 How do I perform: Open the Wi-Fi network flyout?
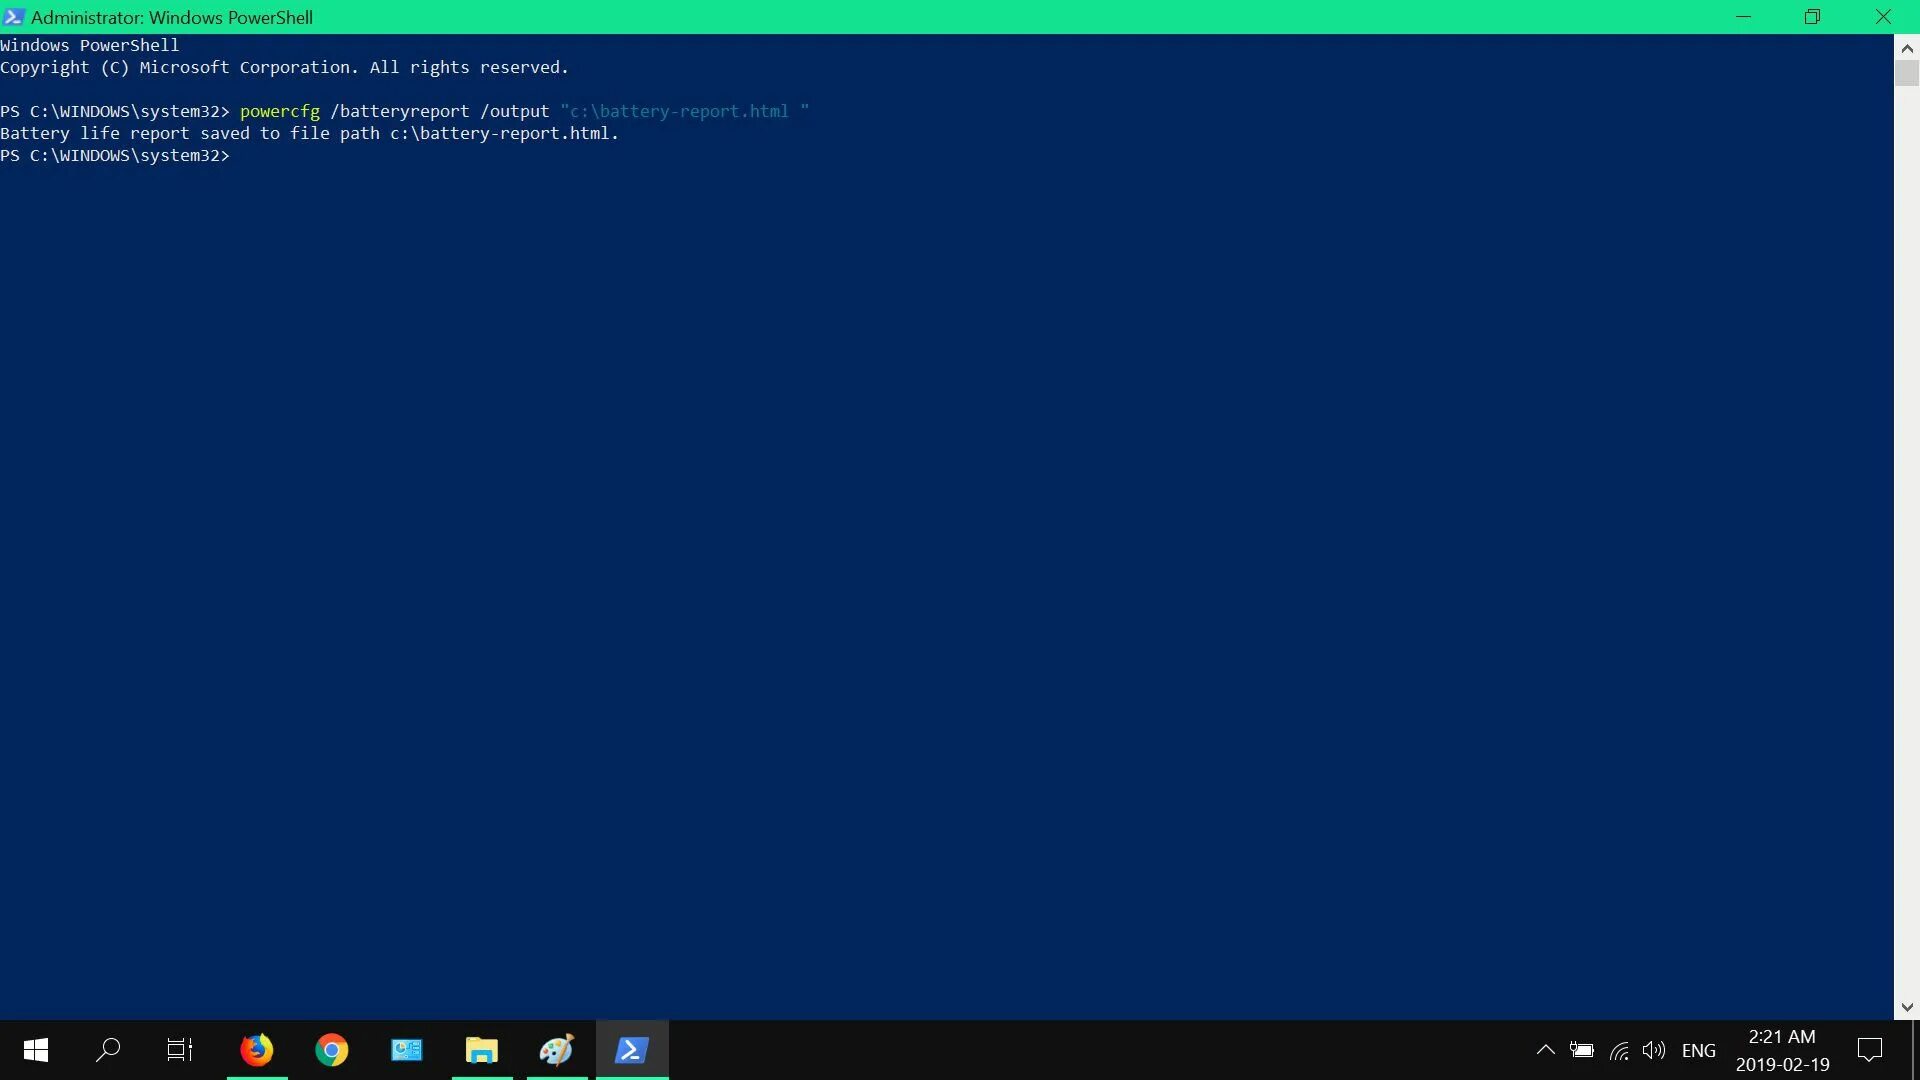pyautogui.click(x=1619, y=1050)
